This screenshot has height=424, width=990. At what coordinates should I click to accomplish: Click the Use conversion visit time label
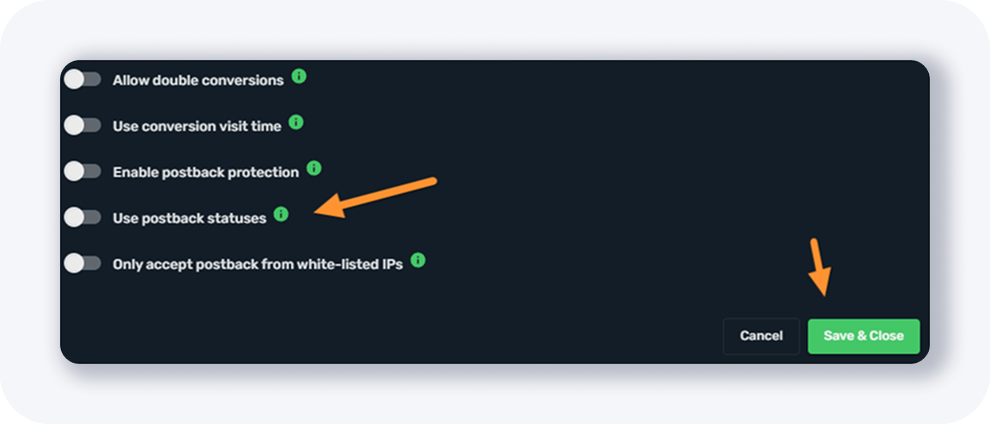click(x=196, y=126)
